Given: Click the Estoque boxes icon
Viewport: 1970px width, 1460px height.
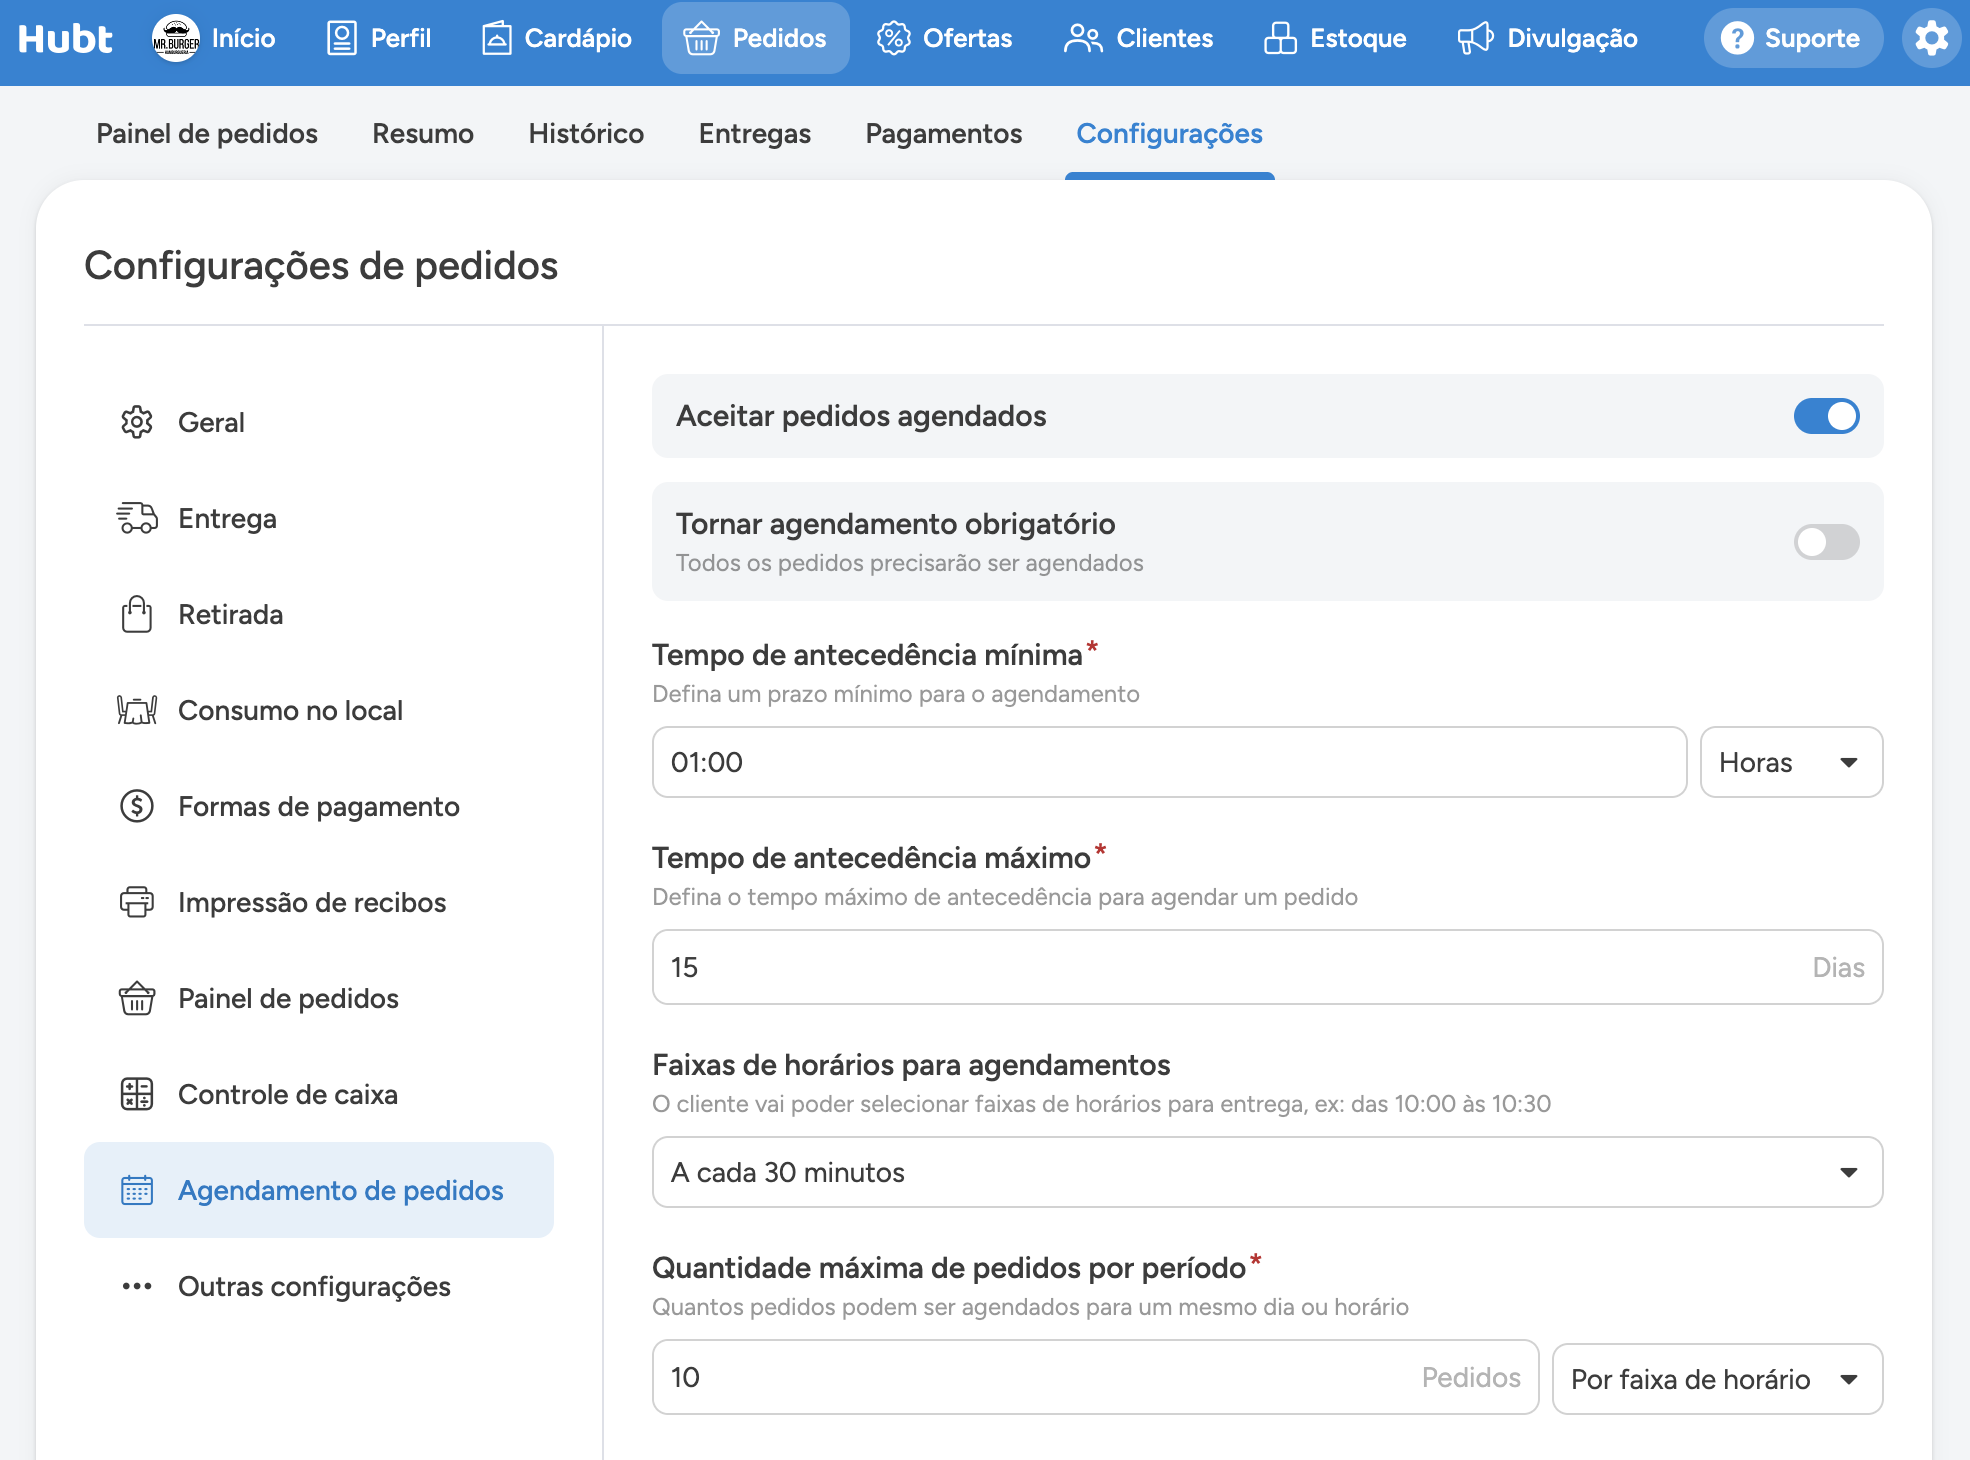Looking at the screenshot, I should tap(1280, 39).
